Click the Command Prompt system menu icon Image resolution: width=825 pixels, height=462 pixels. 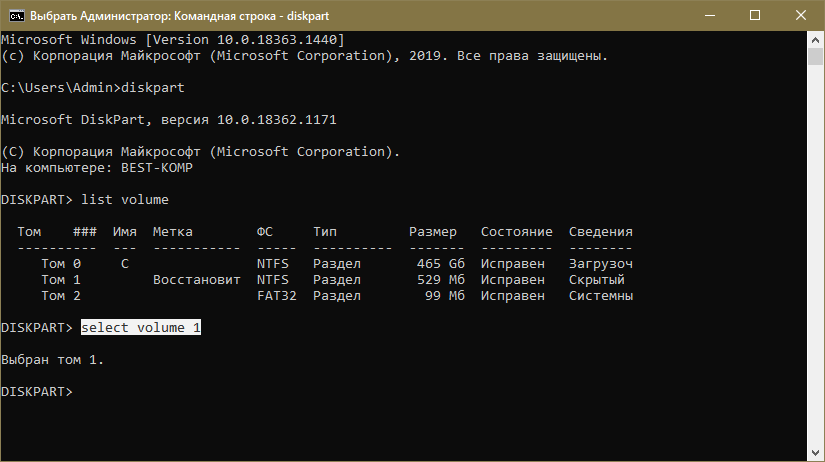pyautogui.click(x=14, y=16)
